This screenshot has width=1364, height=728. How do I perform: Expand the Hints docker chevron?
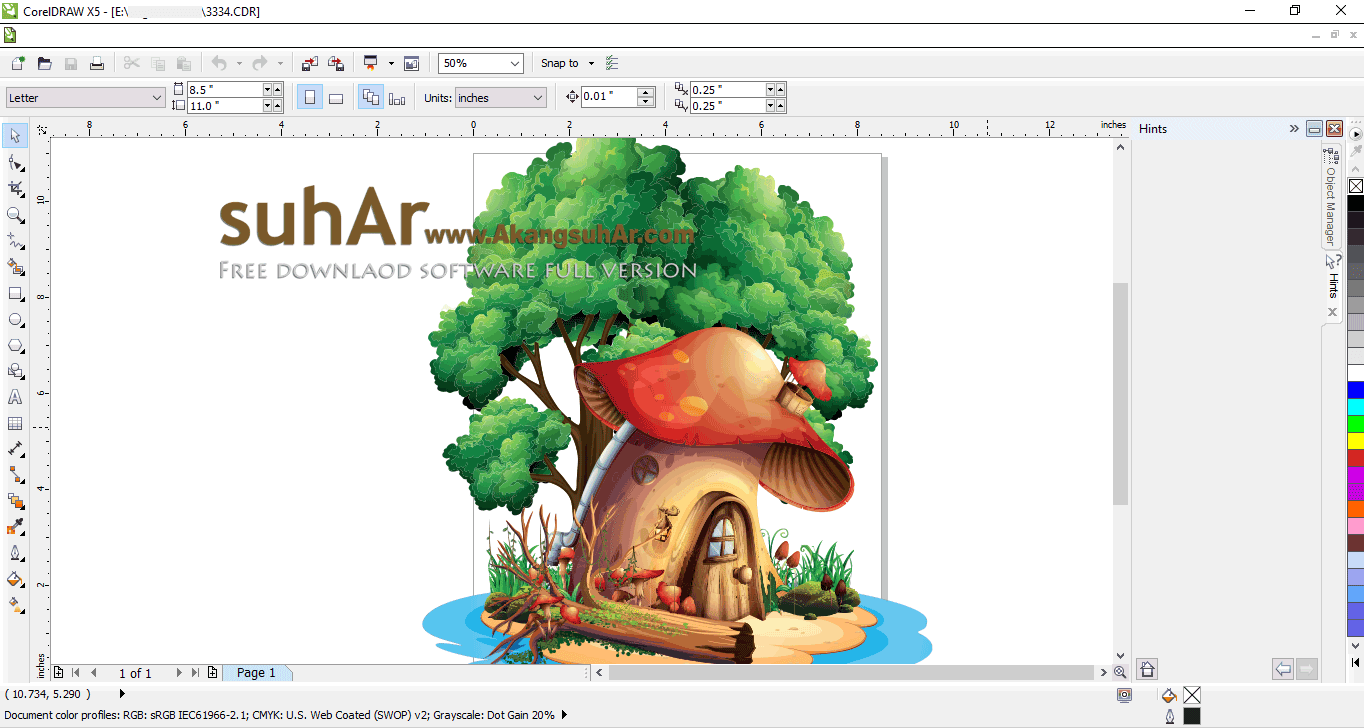1294,128
